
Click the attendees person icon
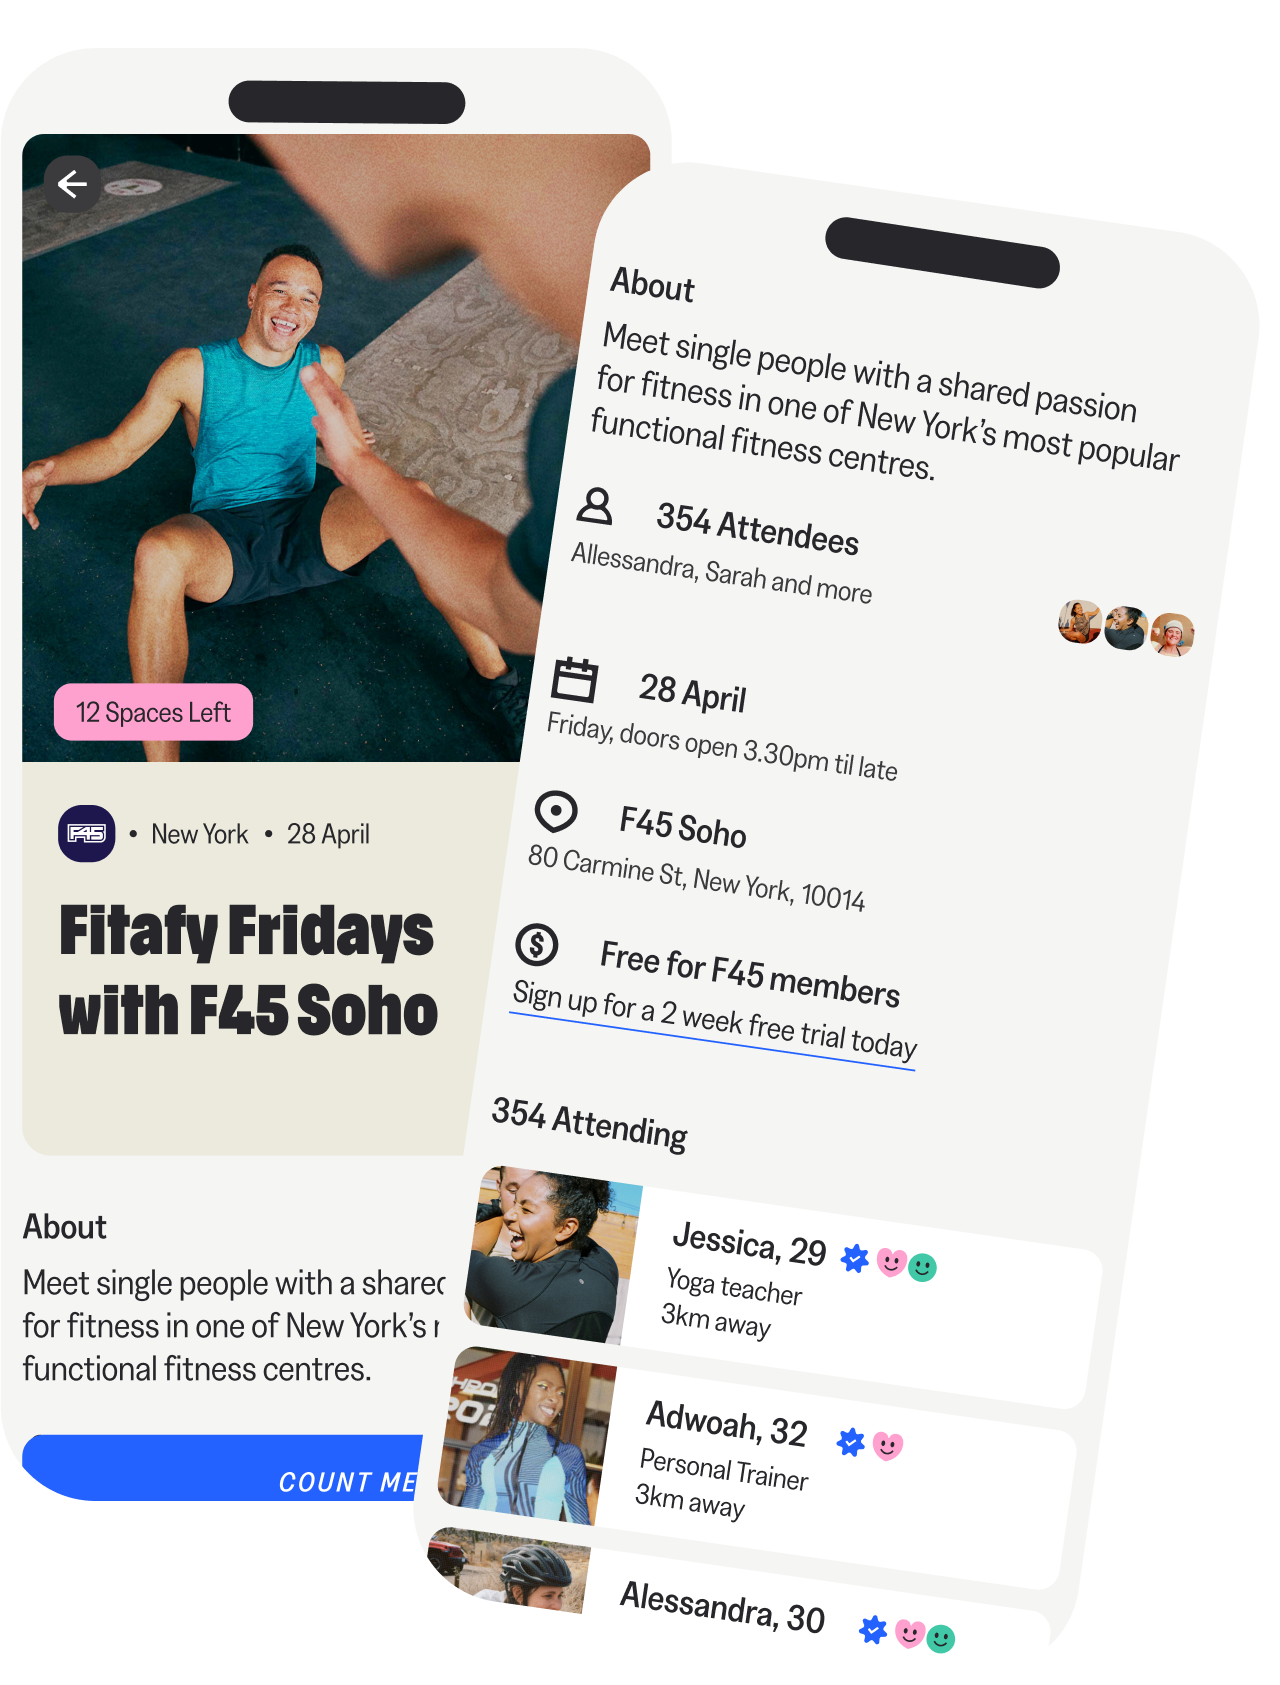[x=595, y=507]
